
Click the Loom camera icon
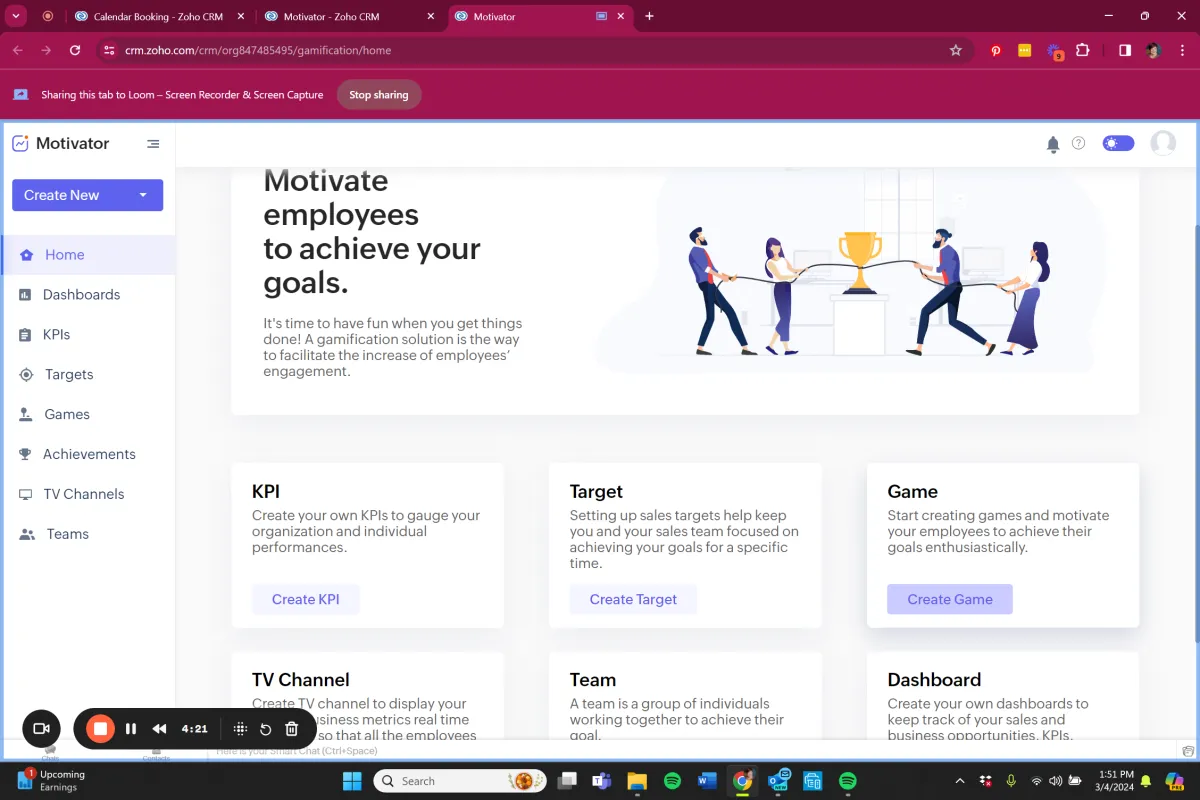tap(41, 729)
